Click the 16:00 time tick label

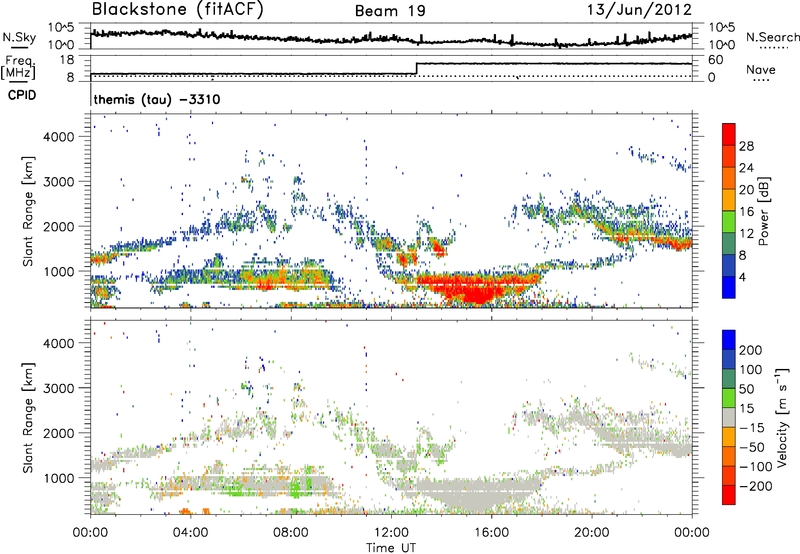tap(491, 533)
